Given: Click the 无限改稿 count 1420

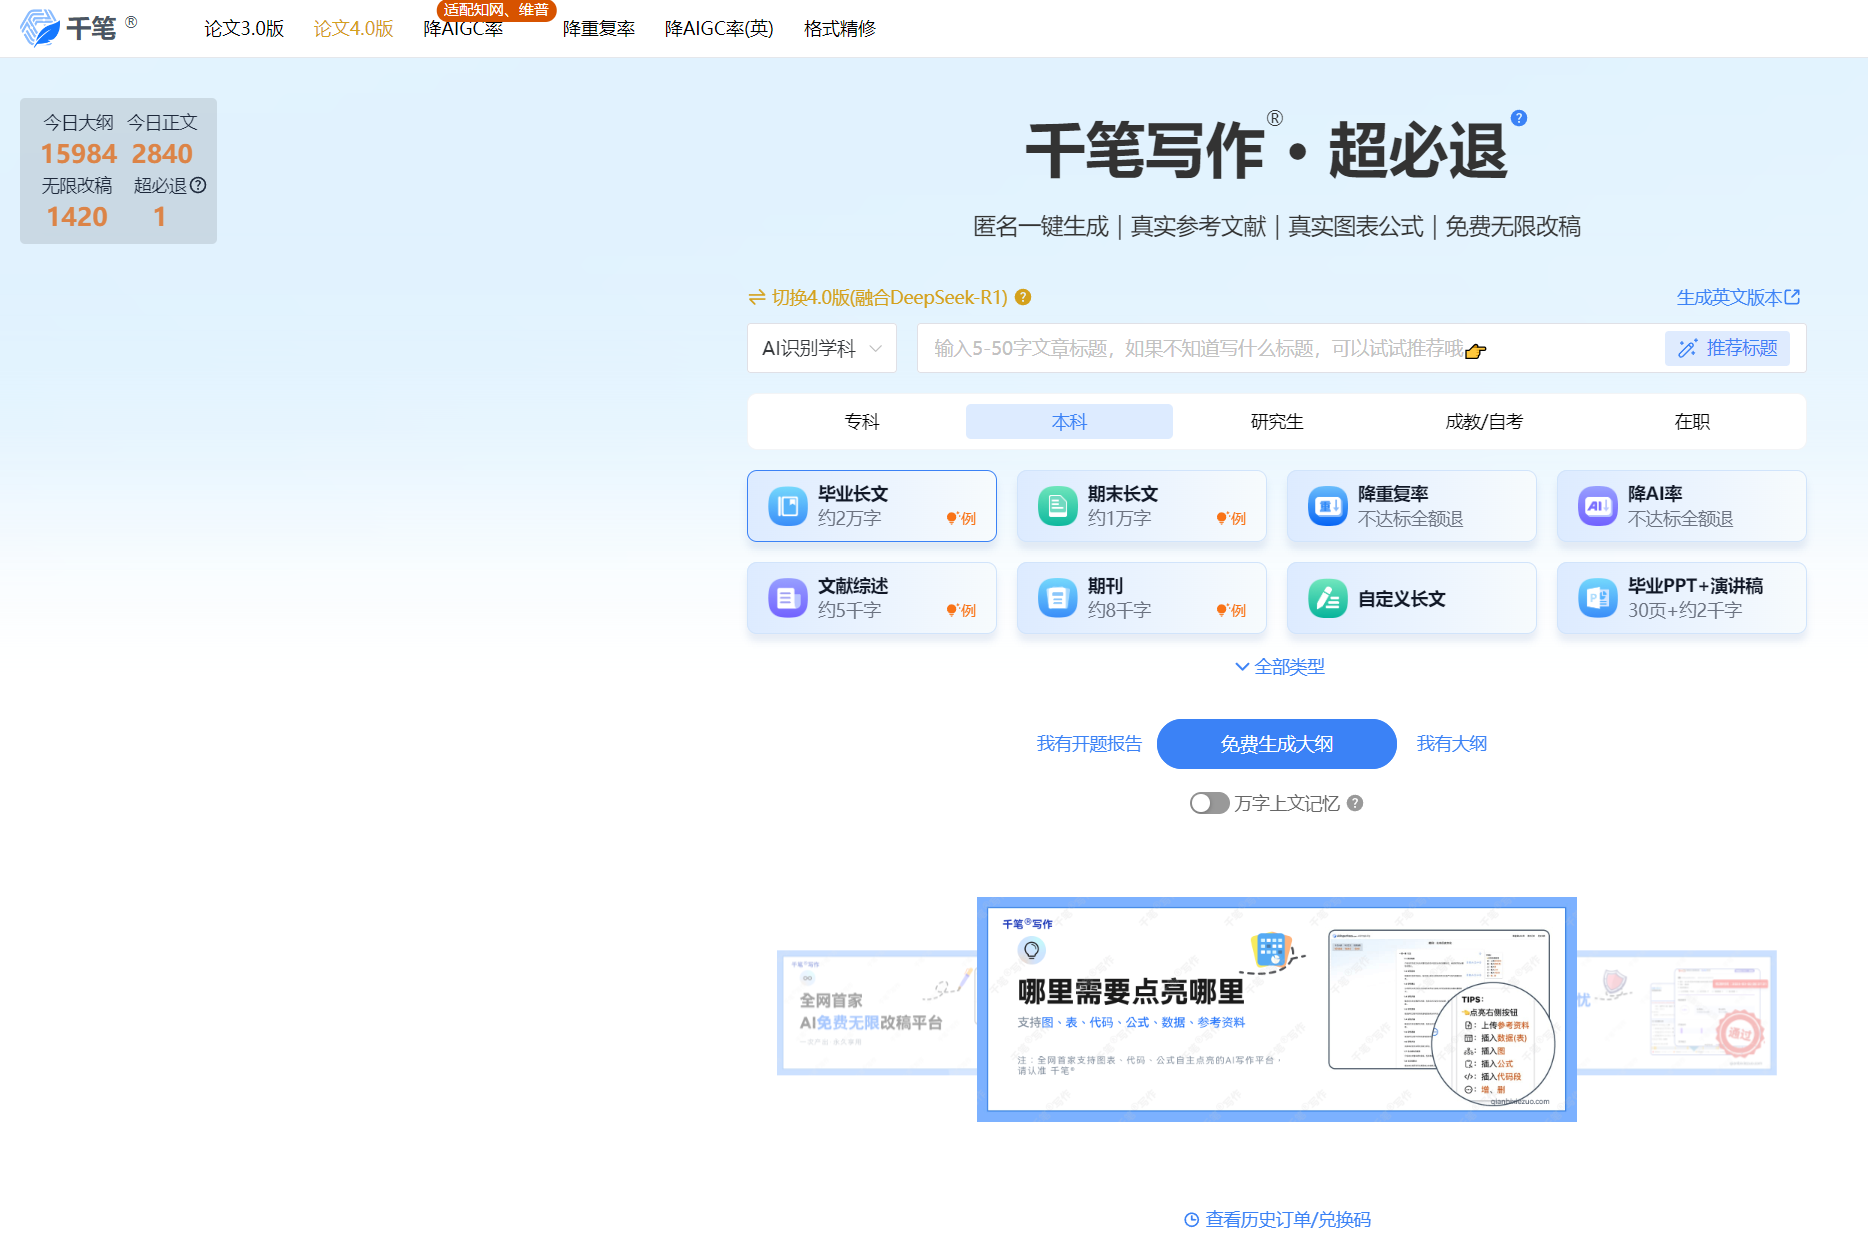Looking at the screenshot, I should coord(77,217).
